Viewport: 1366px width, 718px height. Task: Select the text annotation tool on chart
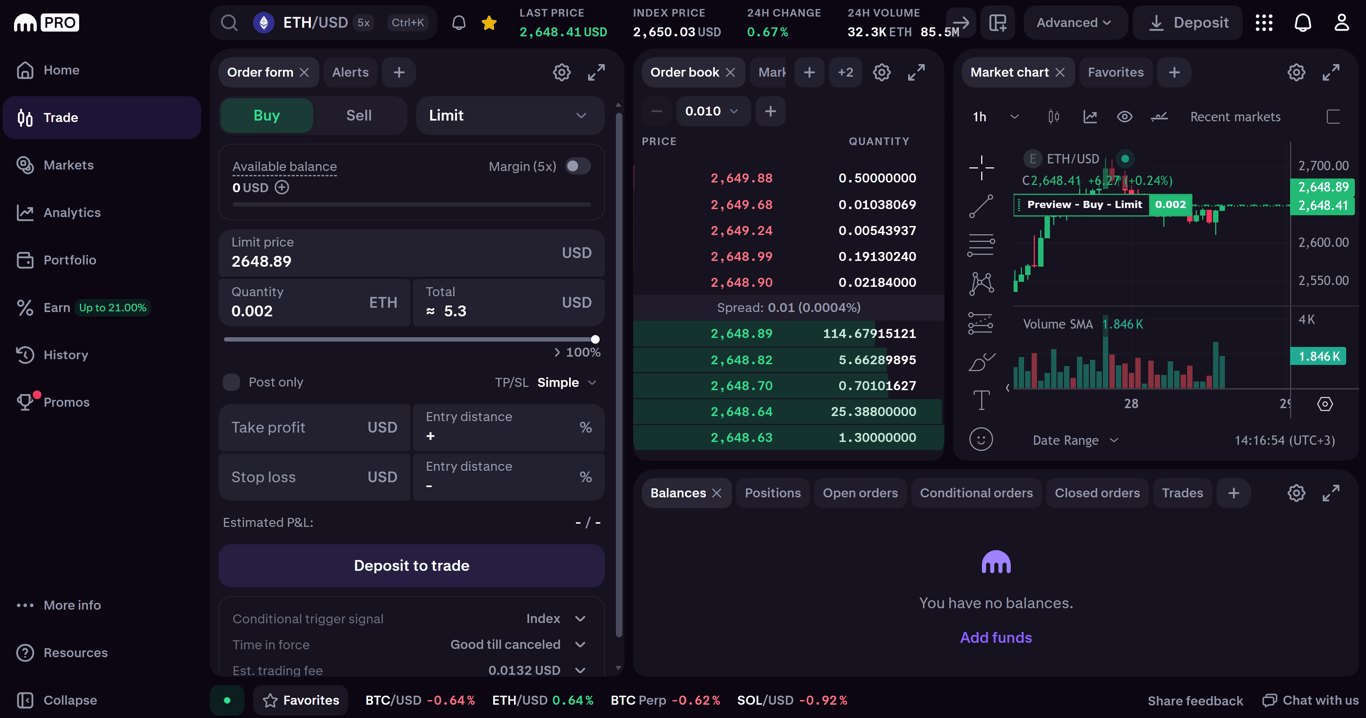point(981,401)
